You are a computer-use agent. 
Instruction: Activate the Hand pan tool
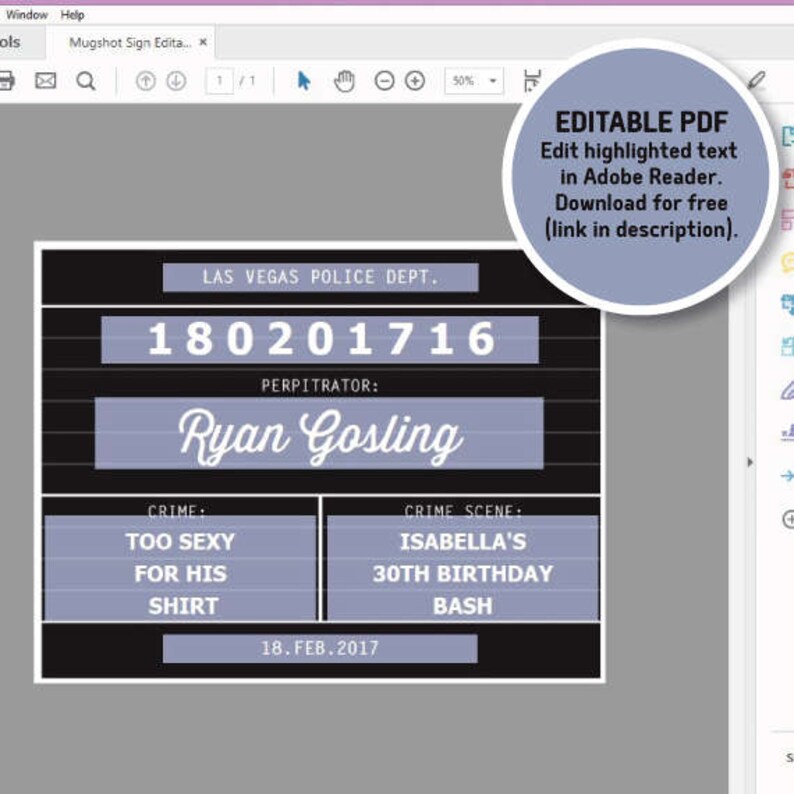[344, 81]
